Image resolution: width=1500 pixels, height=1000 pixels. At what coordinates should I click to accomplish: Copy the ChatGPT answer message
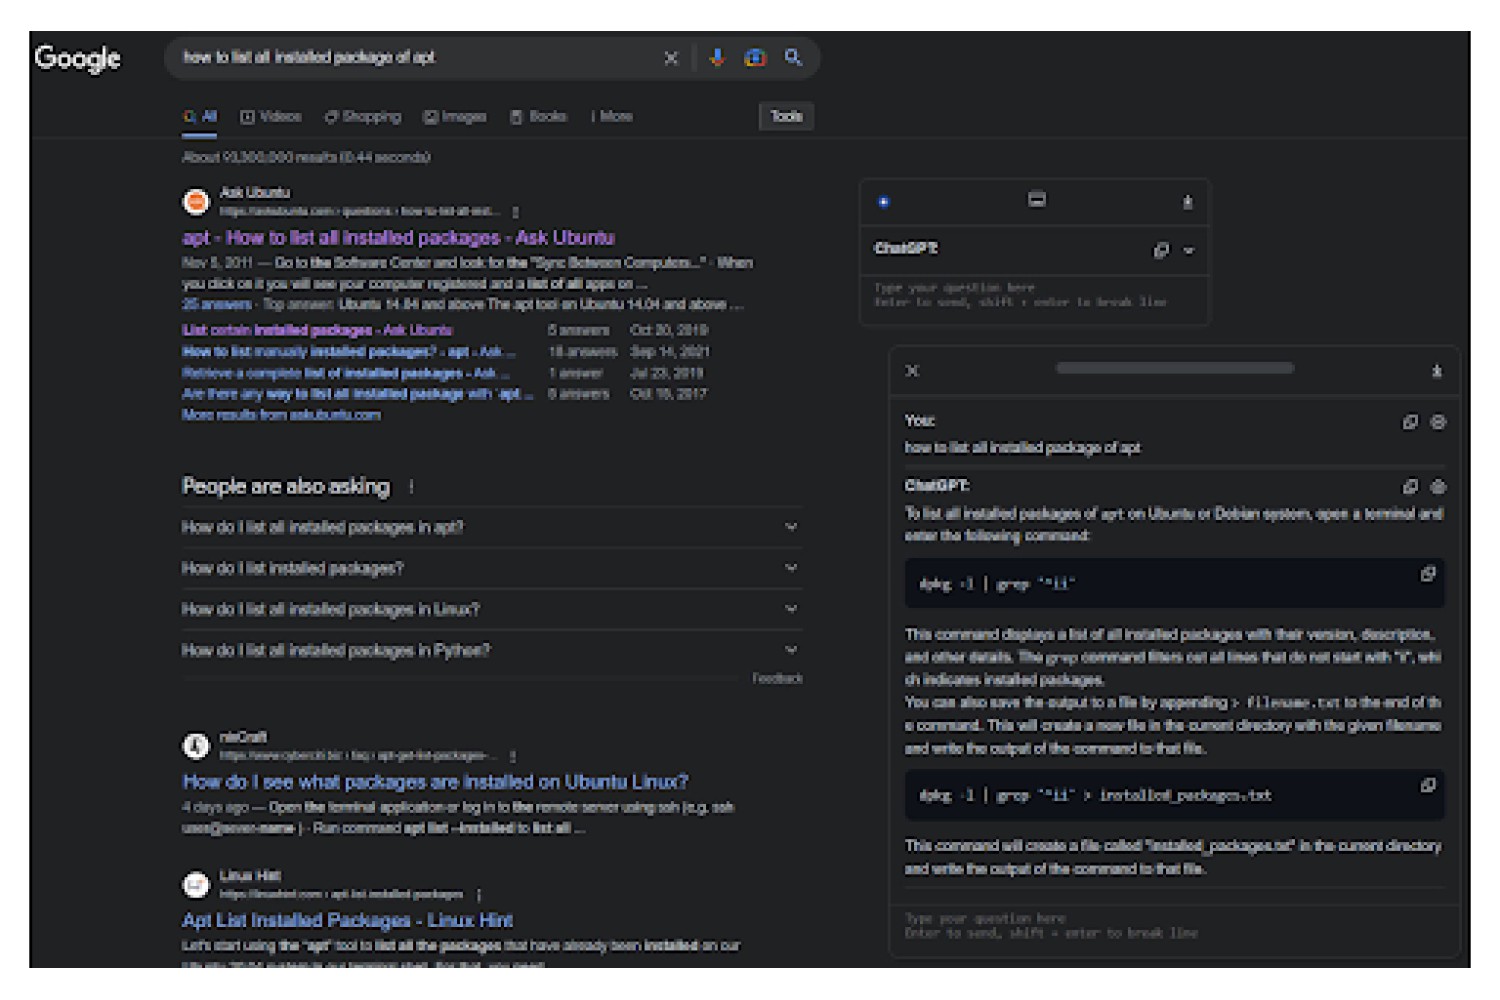pyautogui.click(x=1410, y=487)
